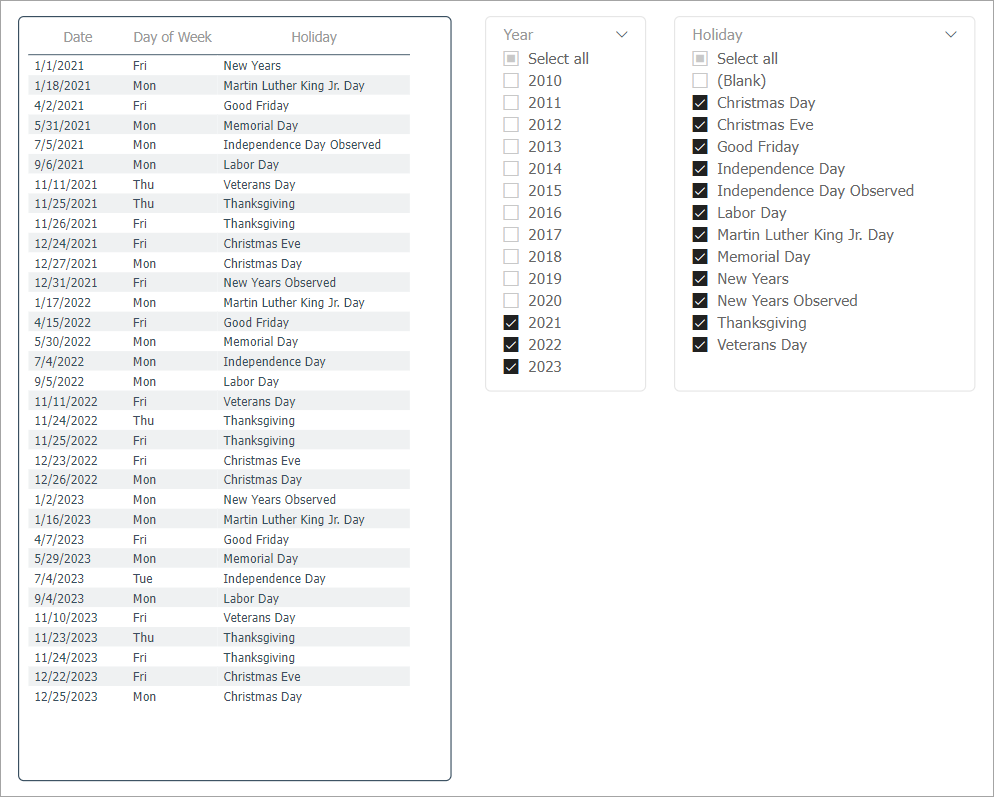Uncheck Veterans Day in Holiday slicer
Screen dimensions: 994x797
700,345
